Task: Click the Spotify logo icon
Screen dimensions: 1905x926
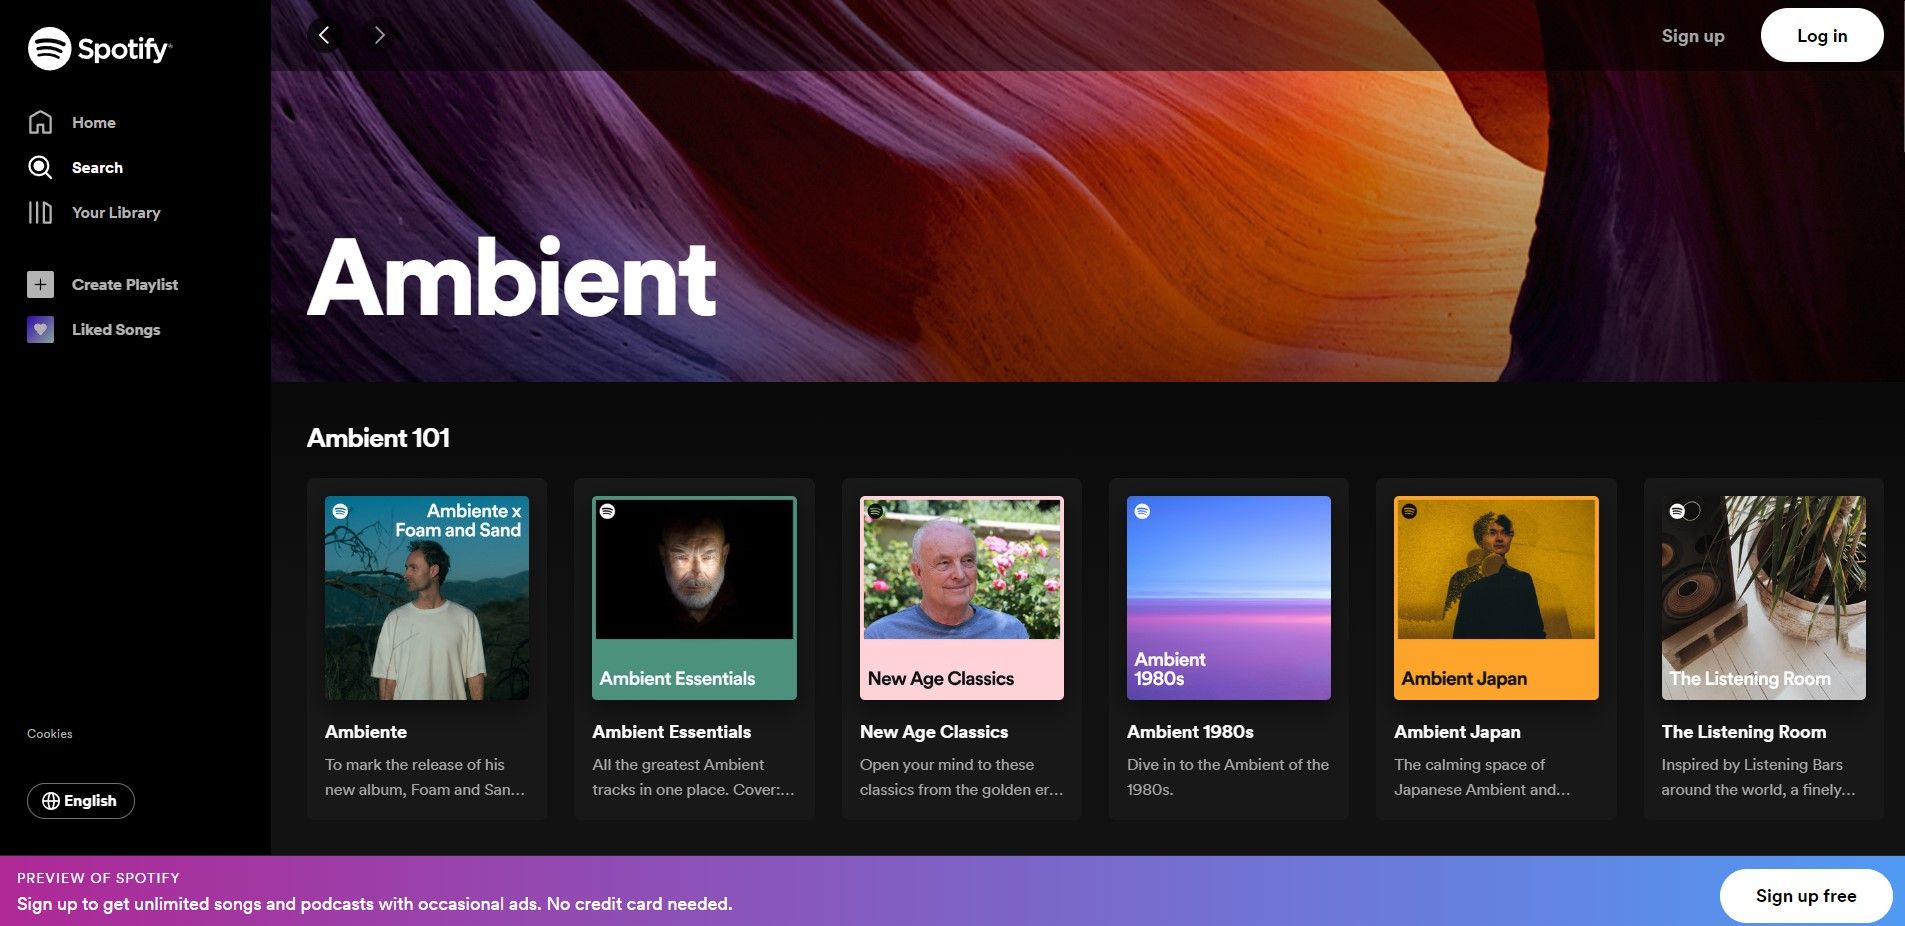Action: 49,48
